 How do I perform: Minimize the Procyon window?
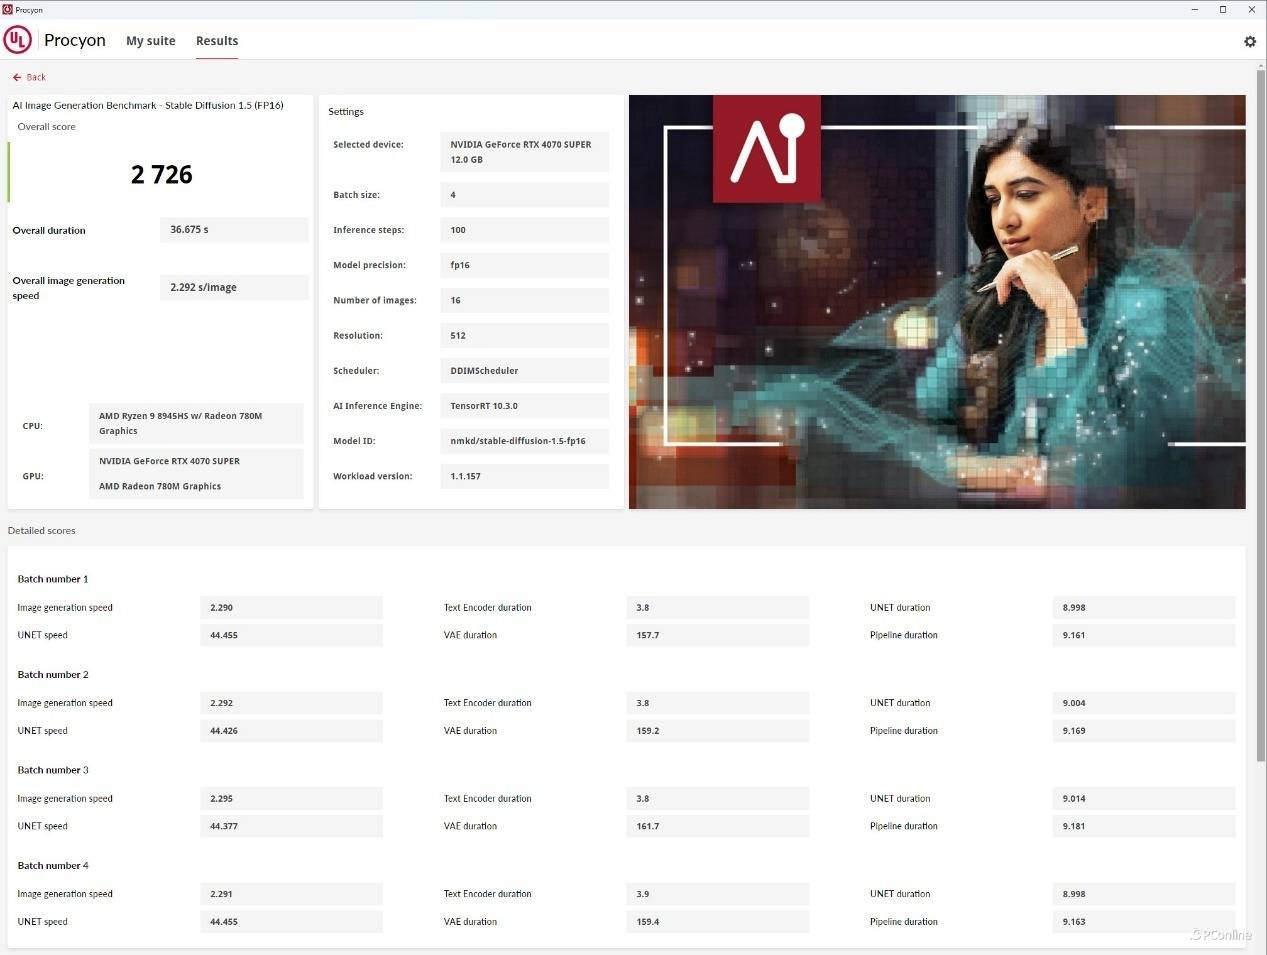point(1195,9)
